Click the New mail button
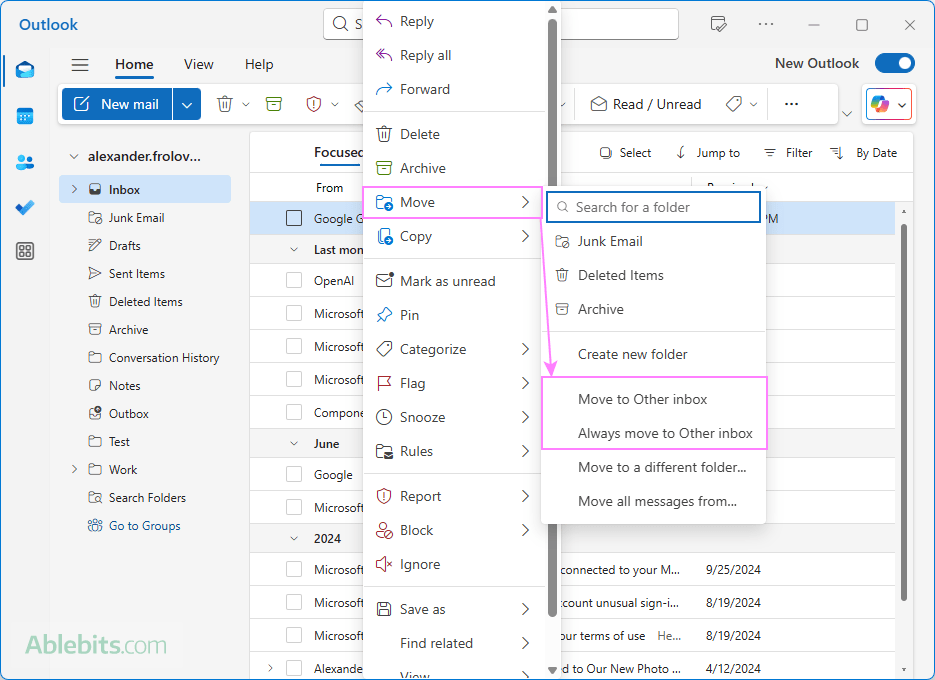The width and height of the screenshot is (935, 680). pyautogui.click(x=117, y=104)
